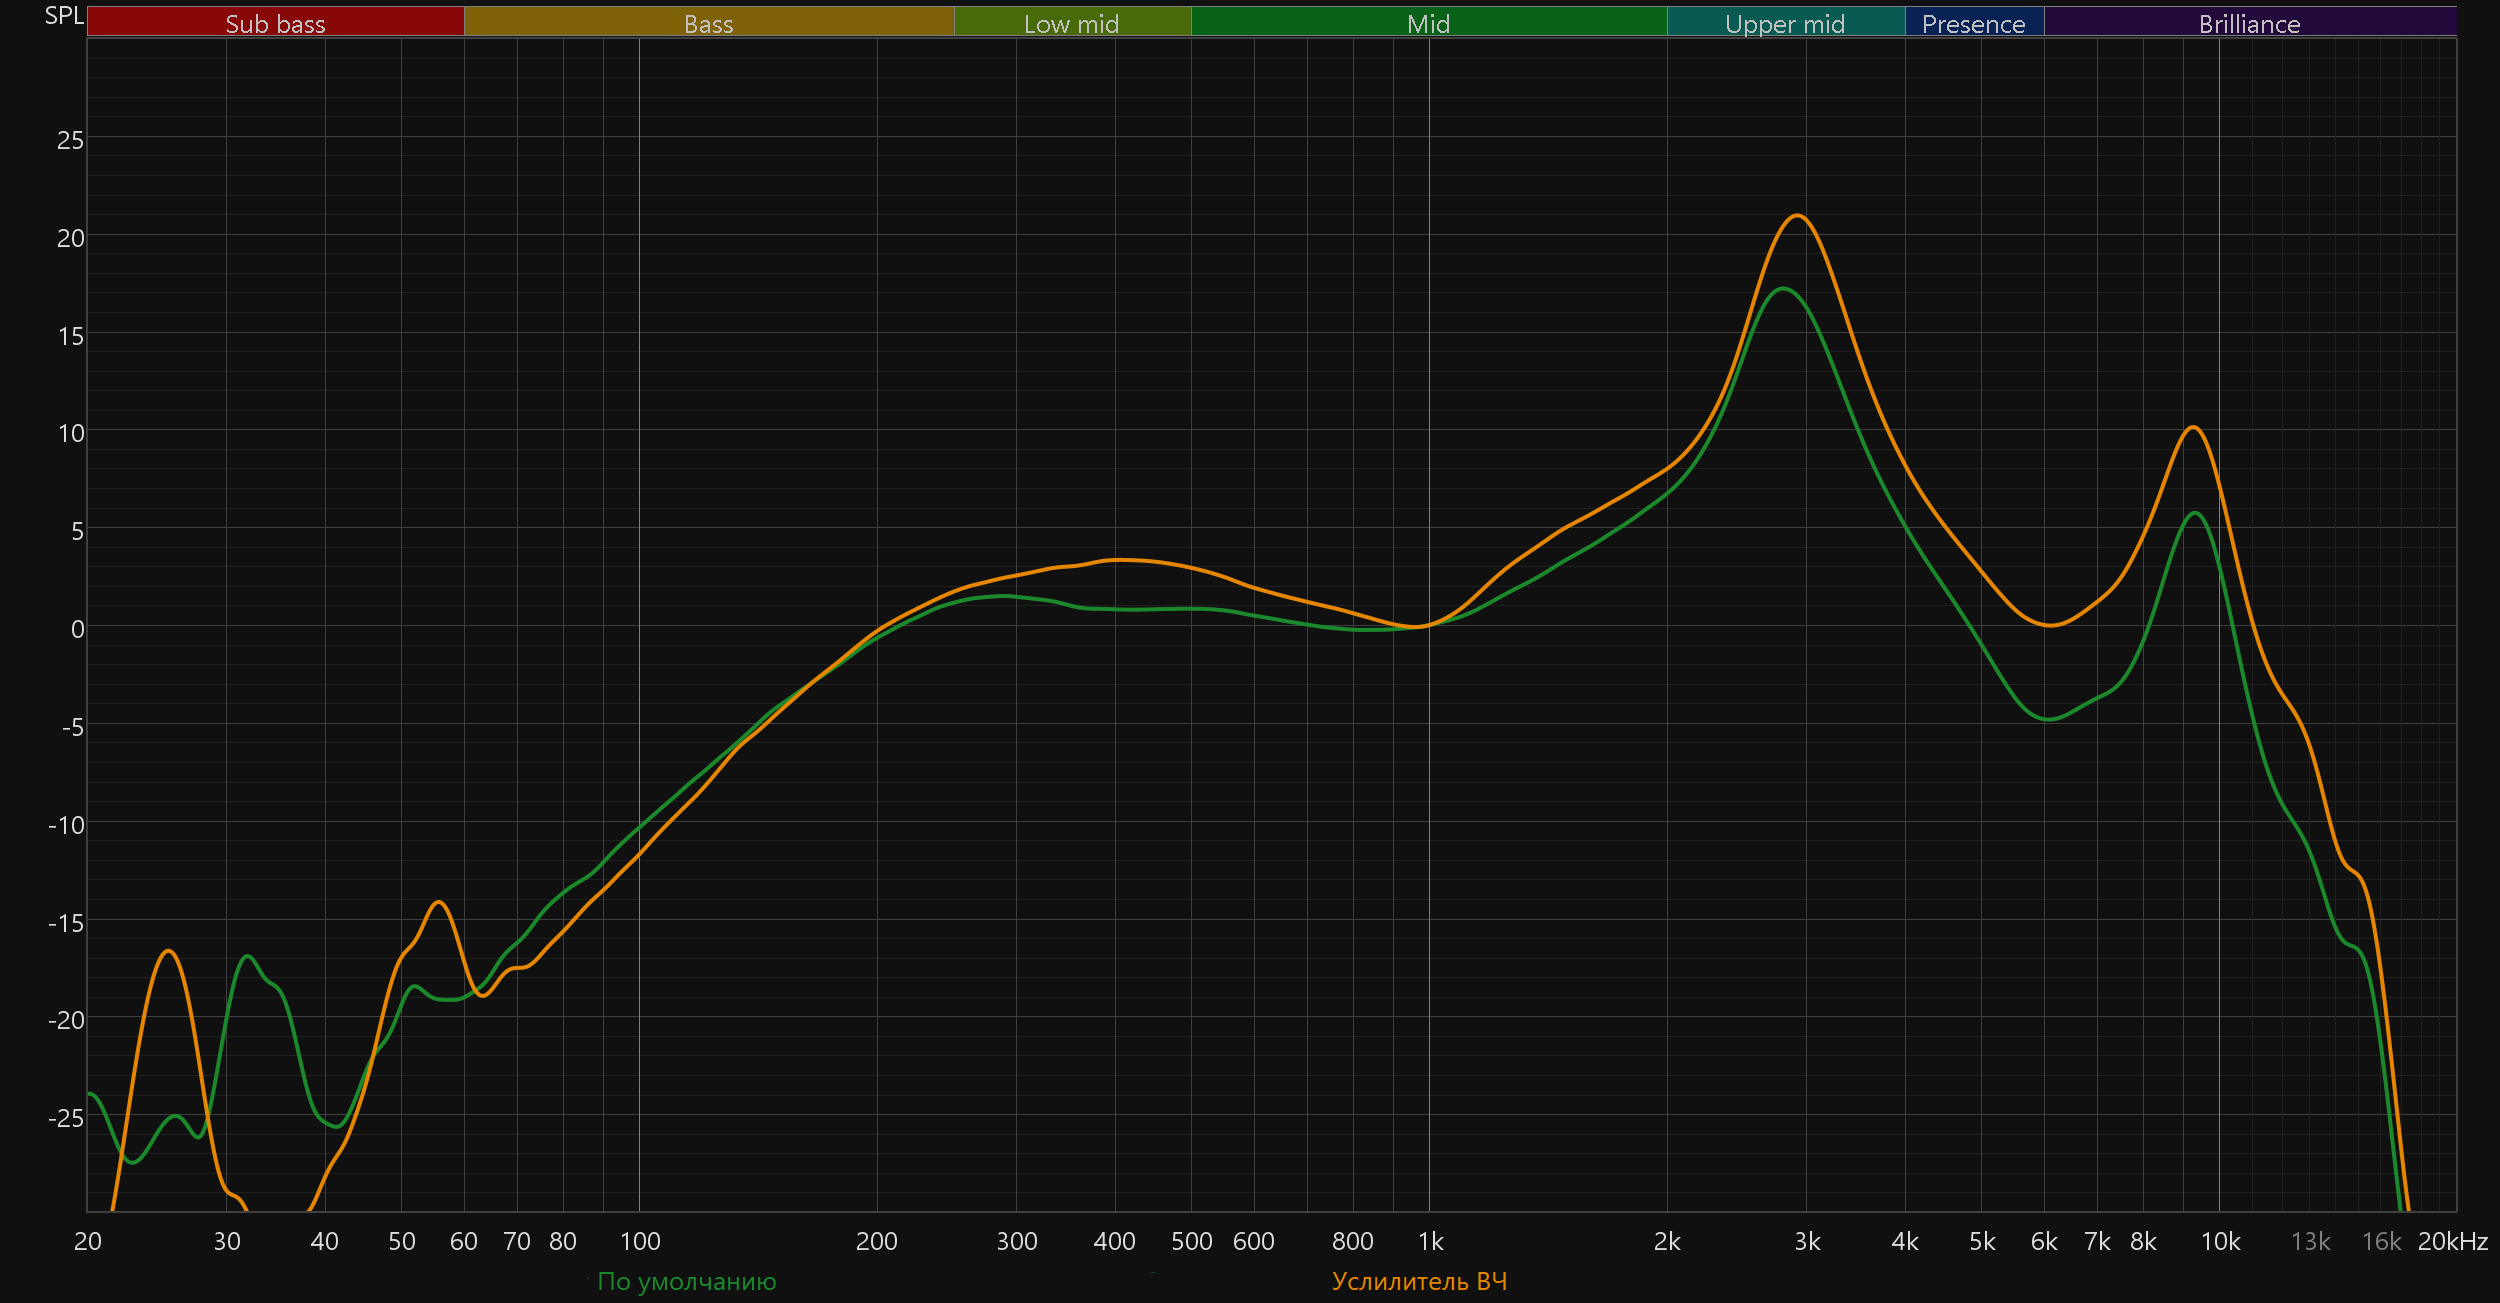This screenshot has width=2500, height=1303.
Task: Select the Mid frequency band
Action: 1428,23
